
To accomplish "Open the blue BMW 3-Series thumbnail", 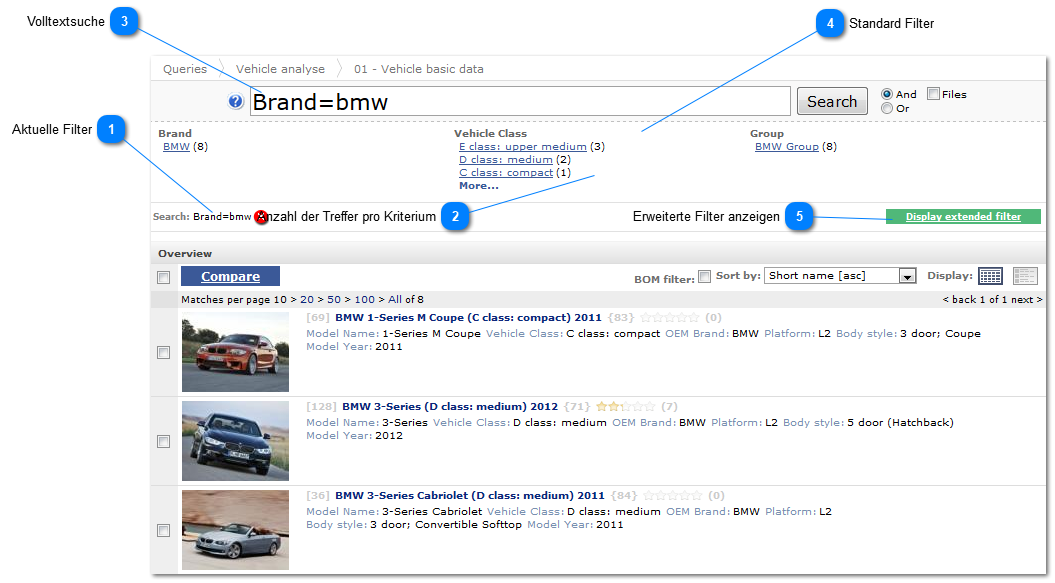I will (235, 441).
